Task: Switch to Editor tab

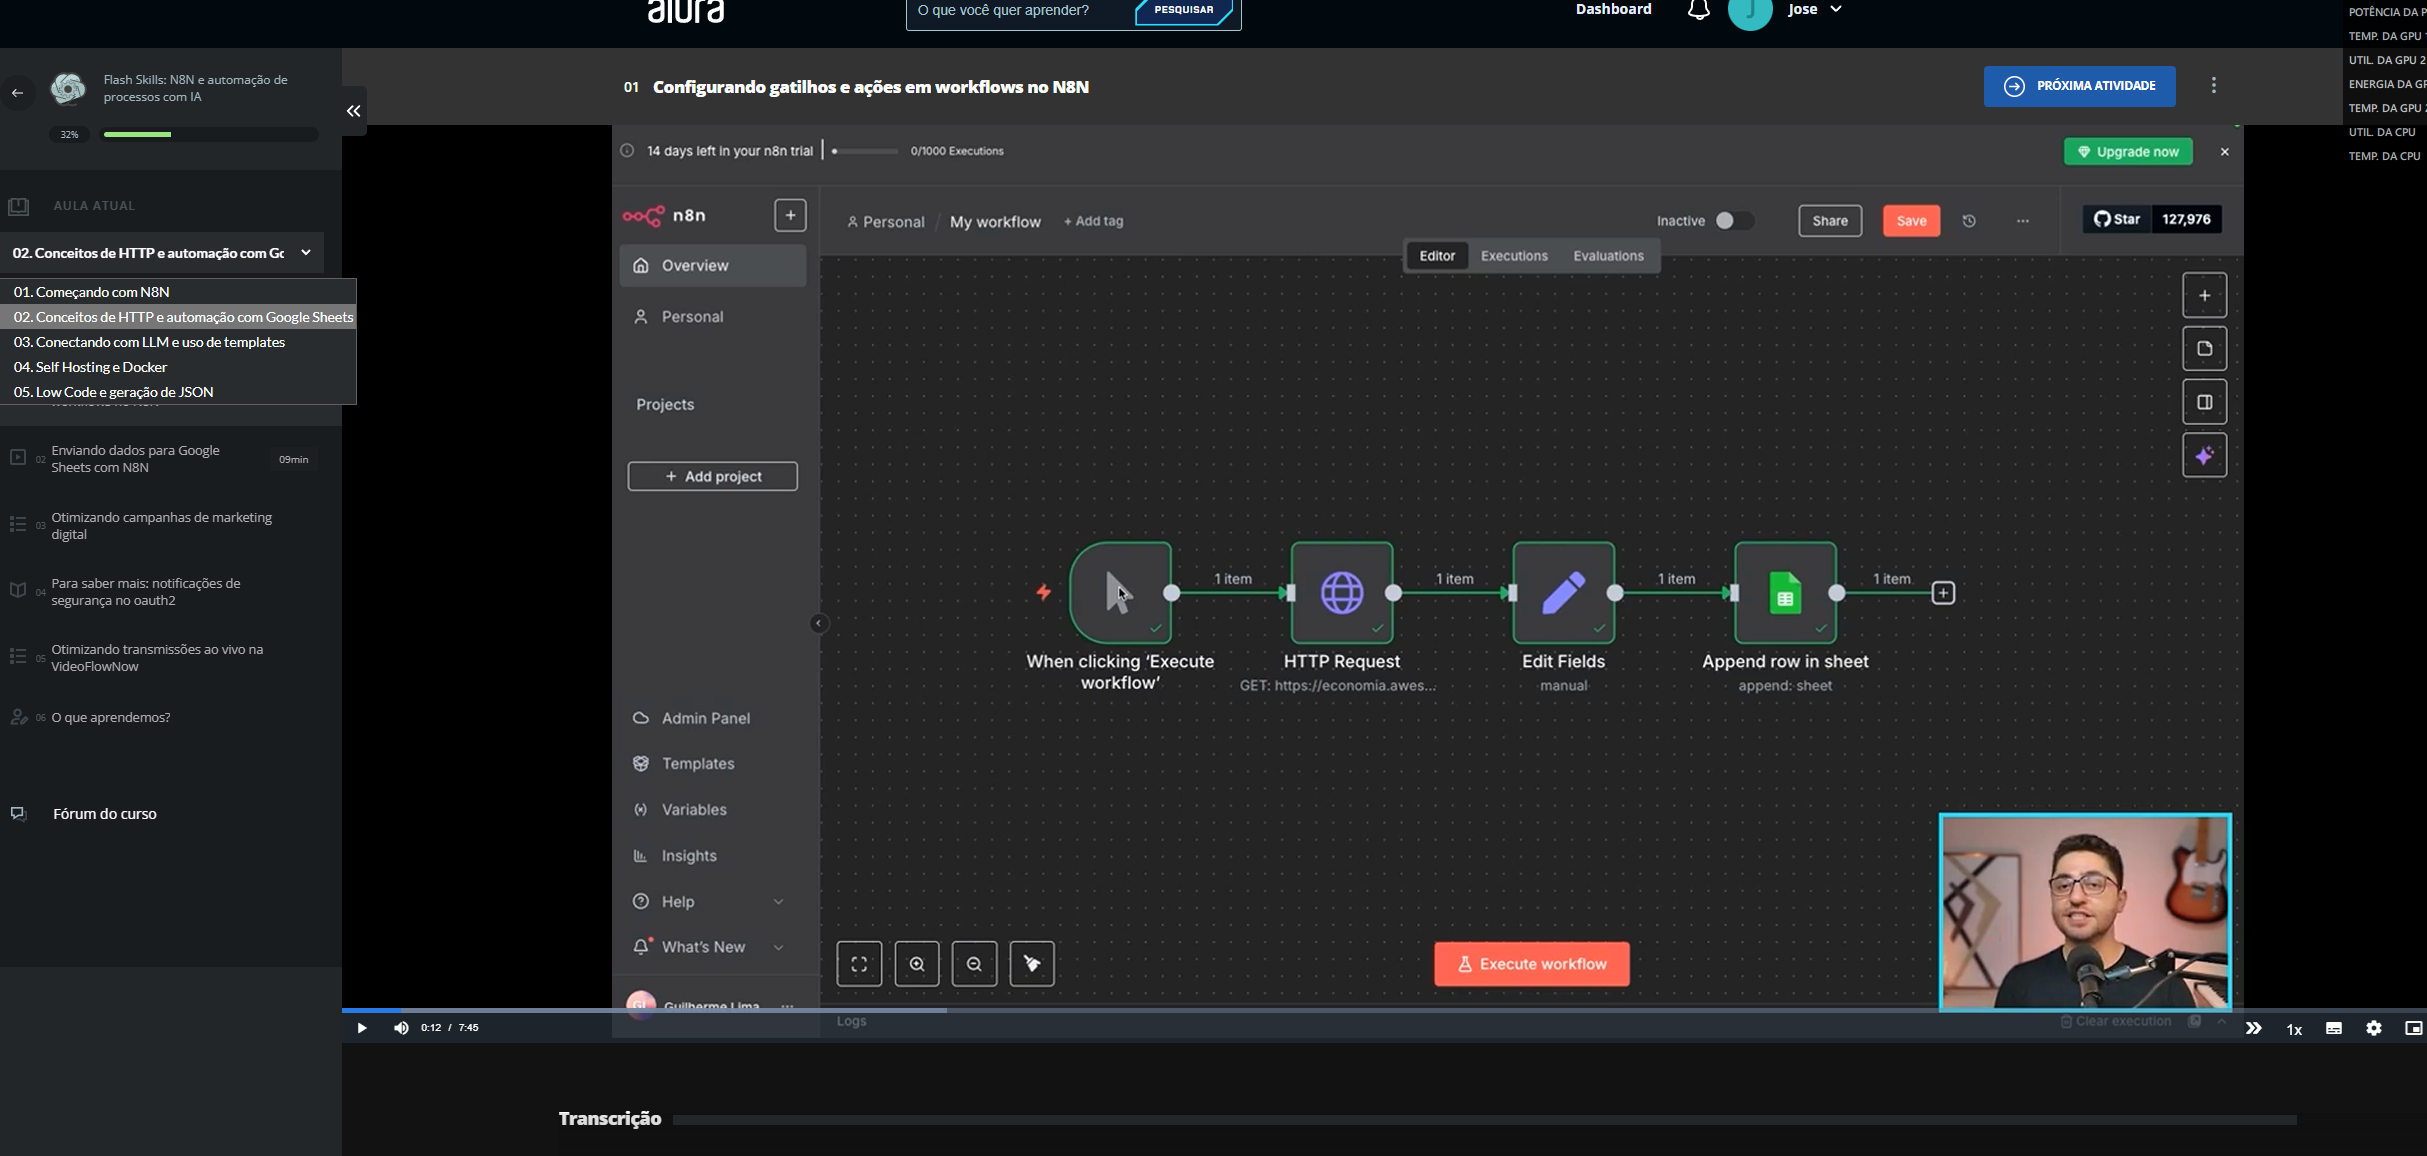Action: pyautogui.click(x=1437, y=256)
